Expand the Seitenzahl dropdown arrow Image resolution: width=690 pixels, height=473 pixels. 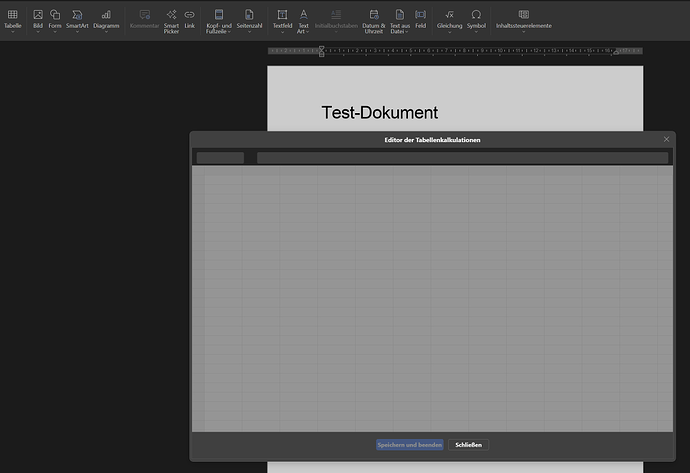coord(249,32)
